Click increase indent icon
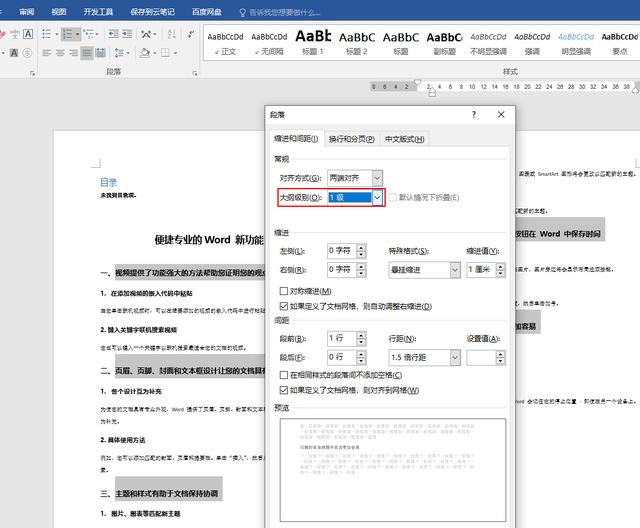The width and height of the screenshot is (640, 528). point(127,34)
